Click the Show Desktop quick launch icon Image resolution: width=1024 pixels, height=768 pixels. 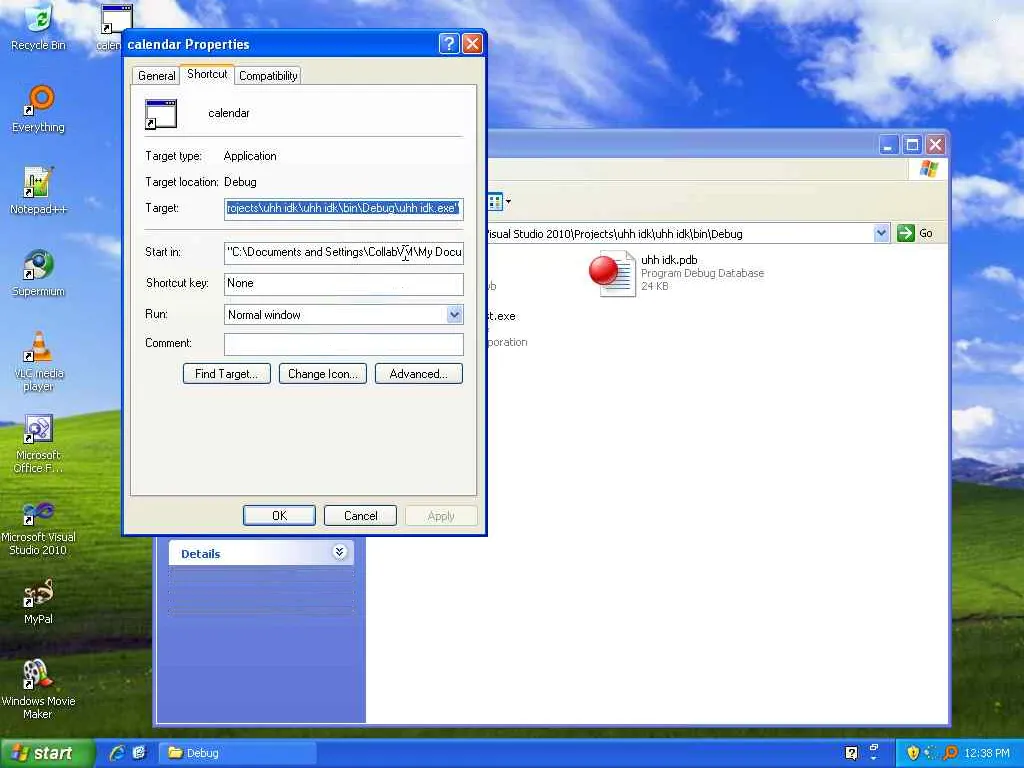click(139, 752)
